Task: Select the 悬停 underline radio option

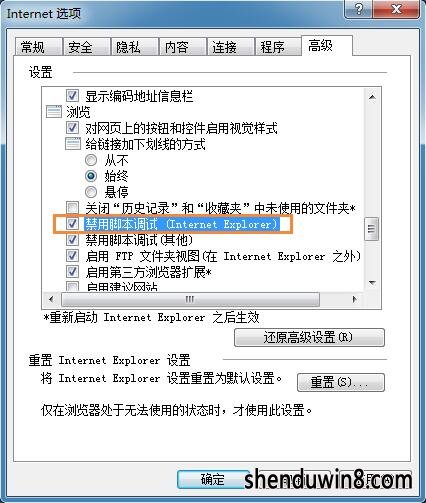Action: coord(91,192)
